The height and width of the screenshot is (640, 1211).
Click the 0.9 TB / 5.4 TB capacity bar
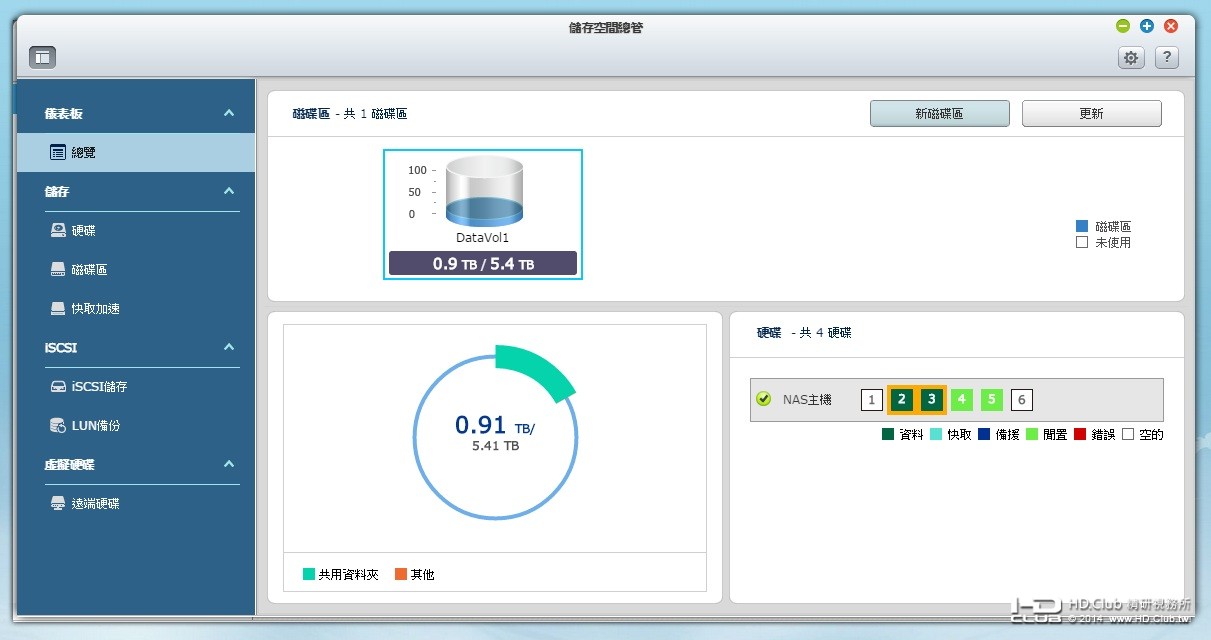click(483, 263)
